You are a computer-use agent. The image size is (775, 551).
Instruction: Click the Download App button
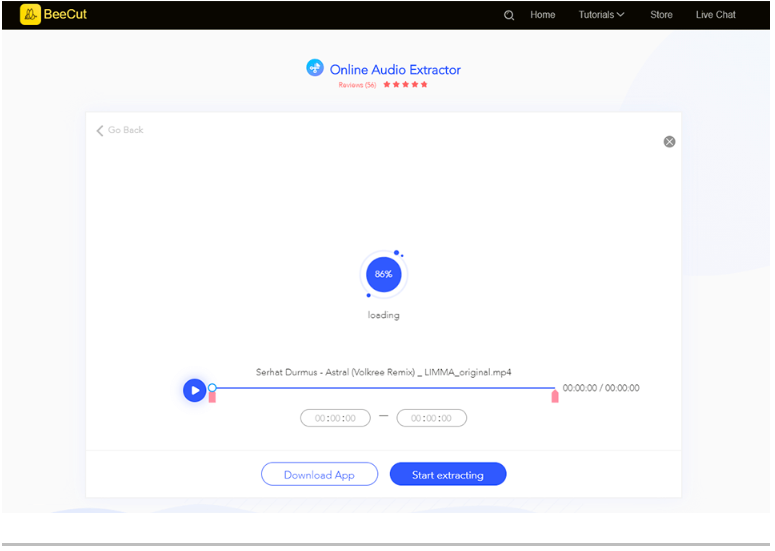pos(319,474)
